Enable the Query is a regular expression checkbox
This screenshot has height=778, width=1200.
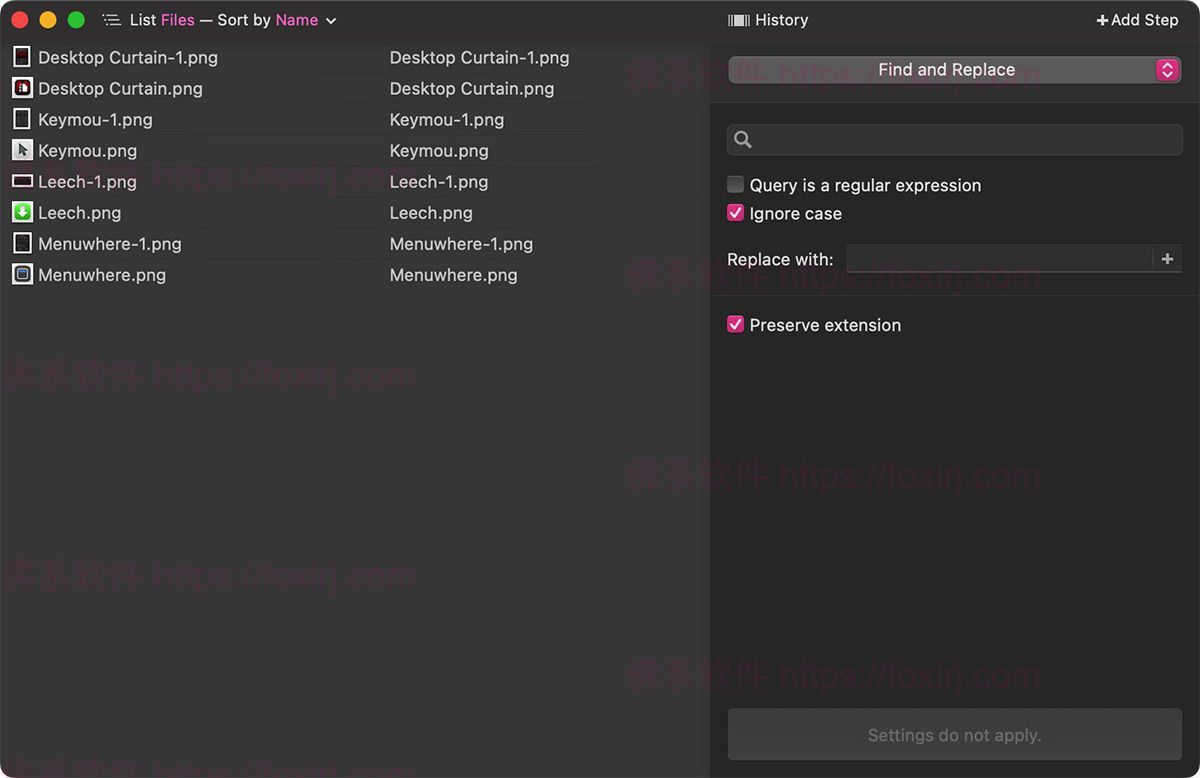(x=735, y=184)
